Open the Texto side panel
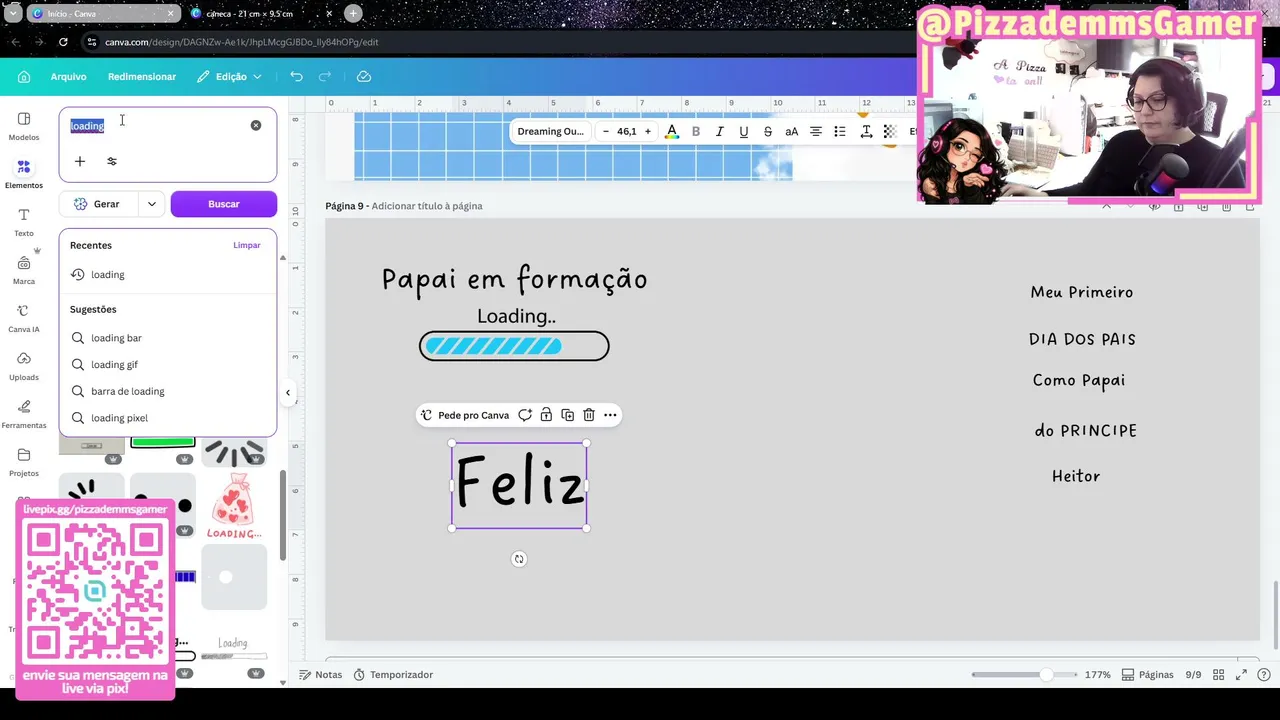This screenshot has height=720, width=1280. tap(24, 222)
